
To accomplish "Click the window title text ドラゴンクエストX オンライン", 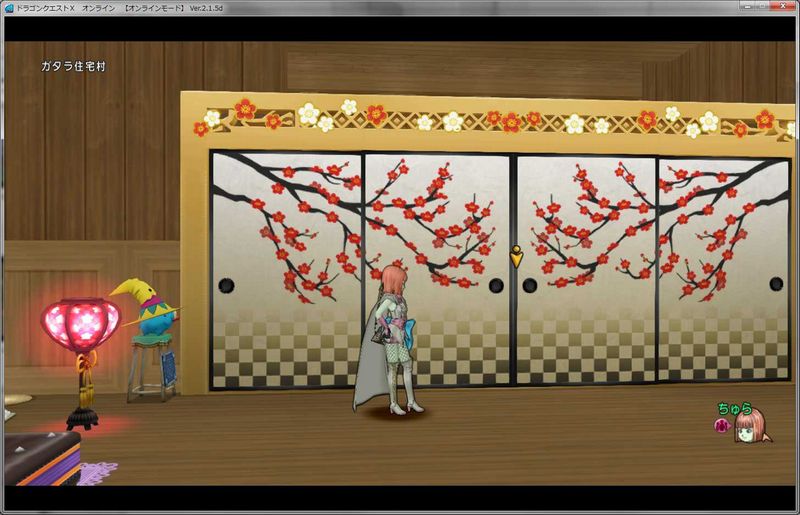I will (x=65, y=8).
